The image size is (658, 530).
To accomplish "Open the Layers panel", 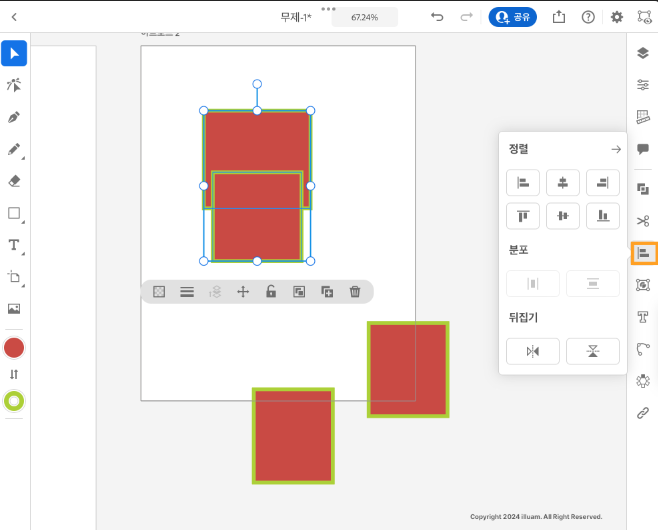I will click(x=642, y=53).
